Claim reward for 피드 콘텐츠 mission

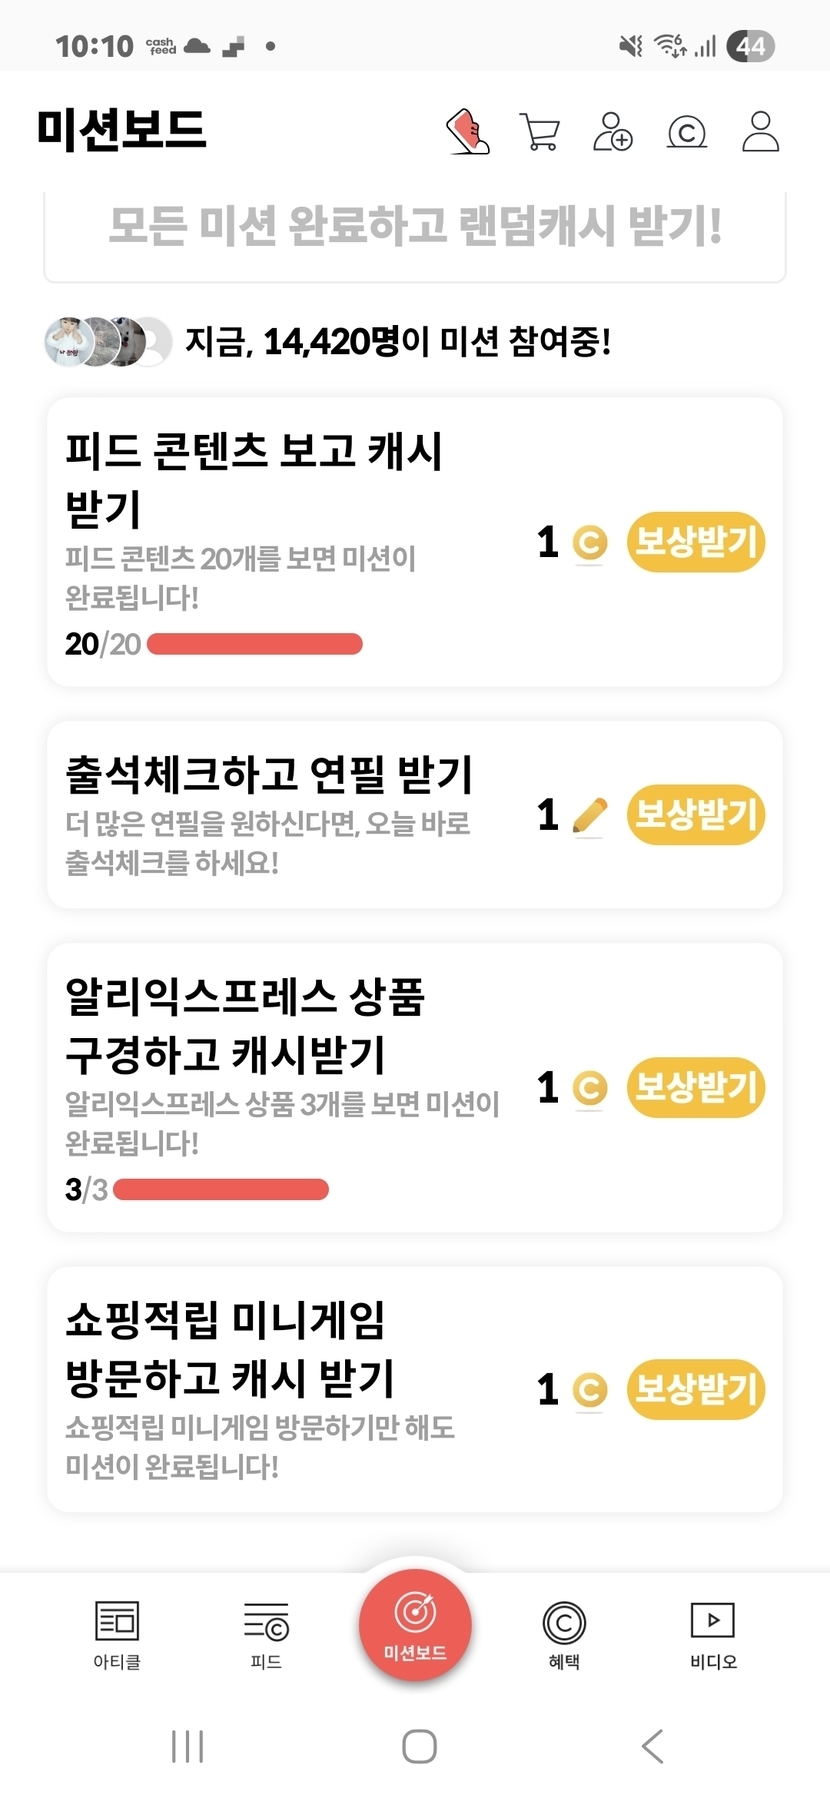coord(695,542)
